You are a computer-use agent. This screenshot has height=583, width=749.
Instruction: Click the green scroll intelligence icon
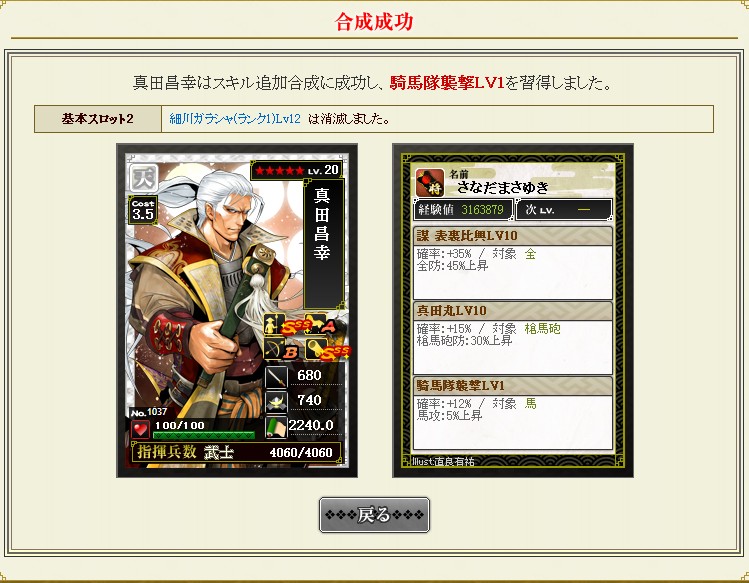(277, 427)
